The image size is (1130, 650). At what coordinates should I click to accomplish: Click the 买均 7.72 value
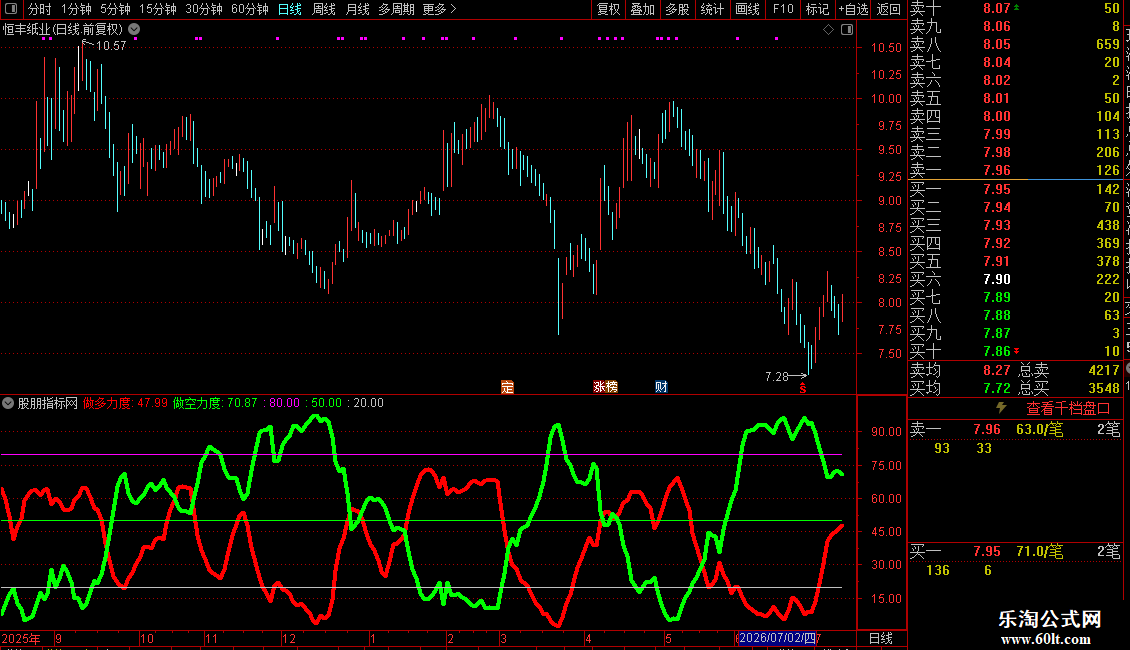997,388
